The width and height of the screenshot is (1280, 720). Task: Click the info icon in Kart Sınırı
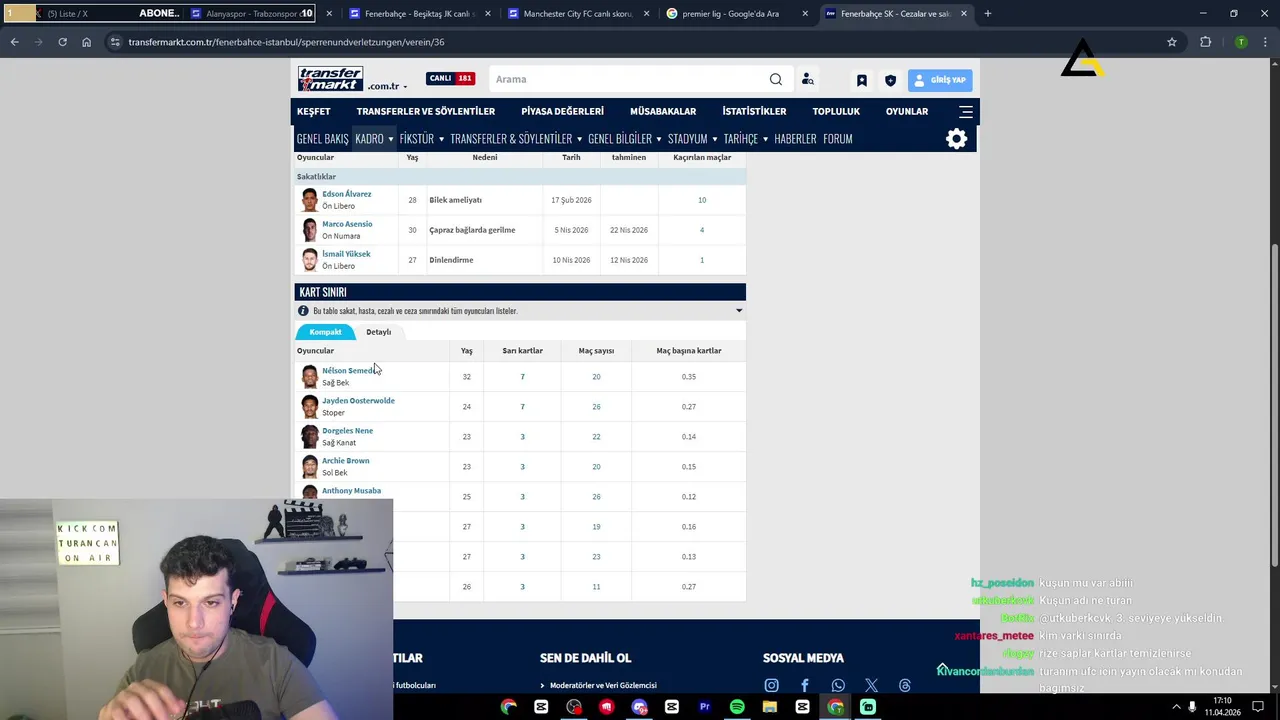(303, 311)
